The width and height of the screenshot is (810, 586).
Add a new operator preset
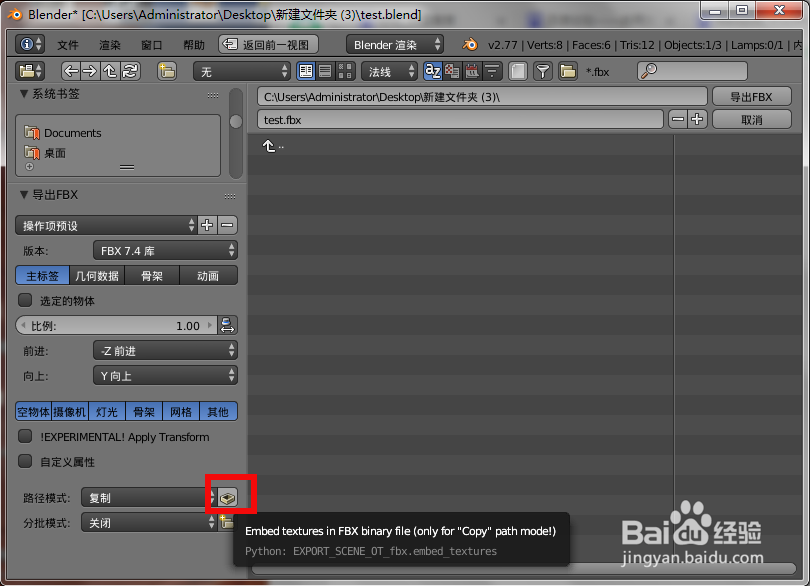coord(207,225)
